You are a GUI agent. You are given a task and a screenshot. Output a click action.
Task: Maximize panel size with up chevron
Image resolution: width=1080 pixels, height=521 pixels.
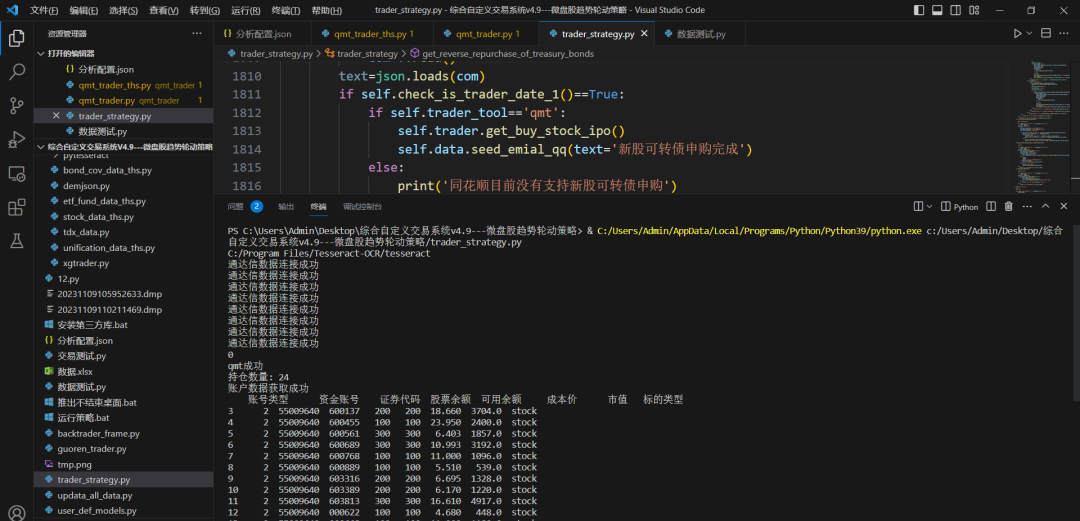(1046, 206)
